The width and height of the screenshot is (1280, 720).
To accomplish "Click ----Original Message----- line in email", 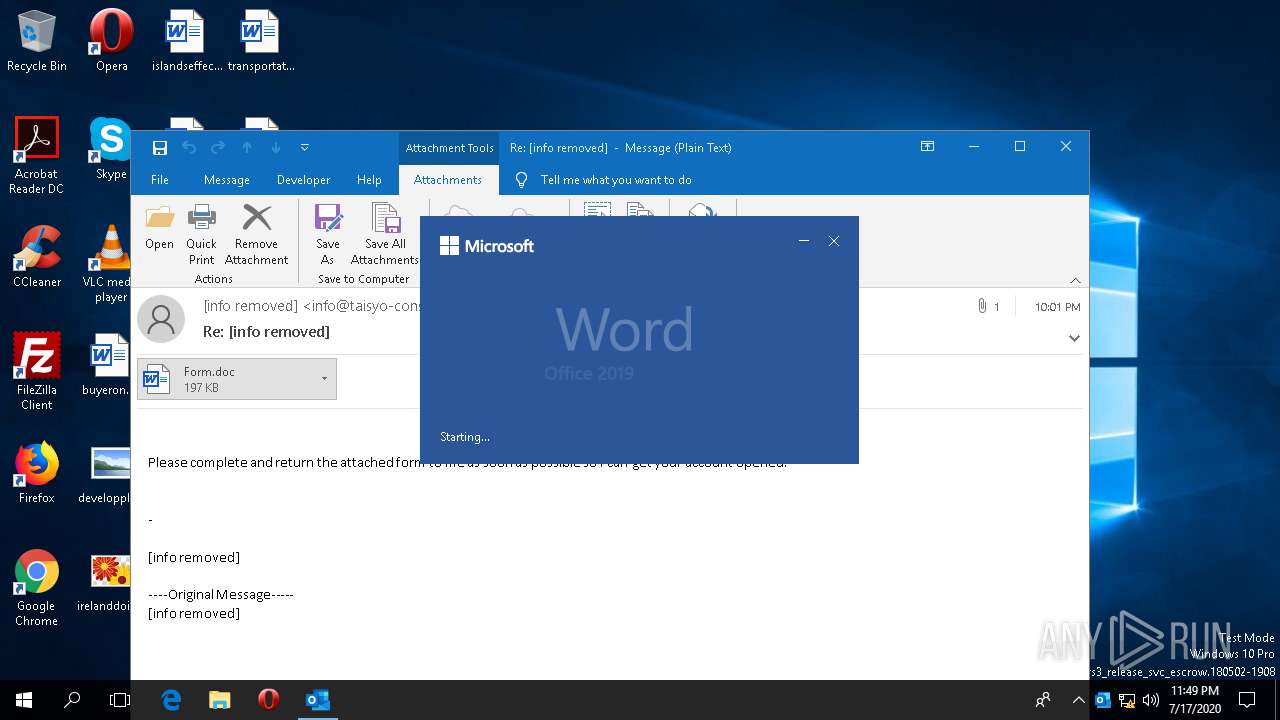I will pos(221,594).
